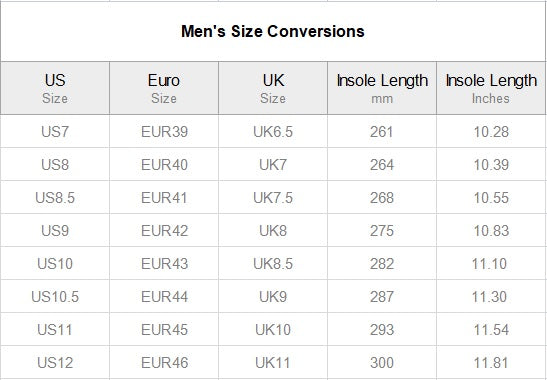Select the US10.5 cell

55,297
